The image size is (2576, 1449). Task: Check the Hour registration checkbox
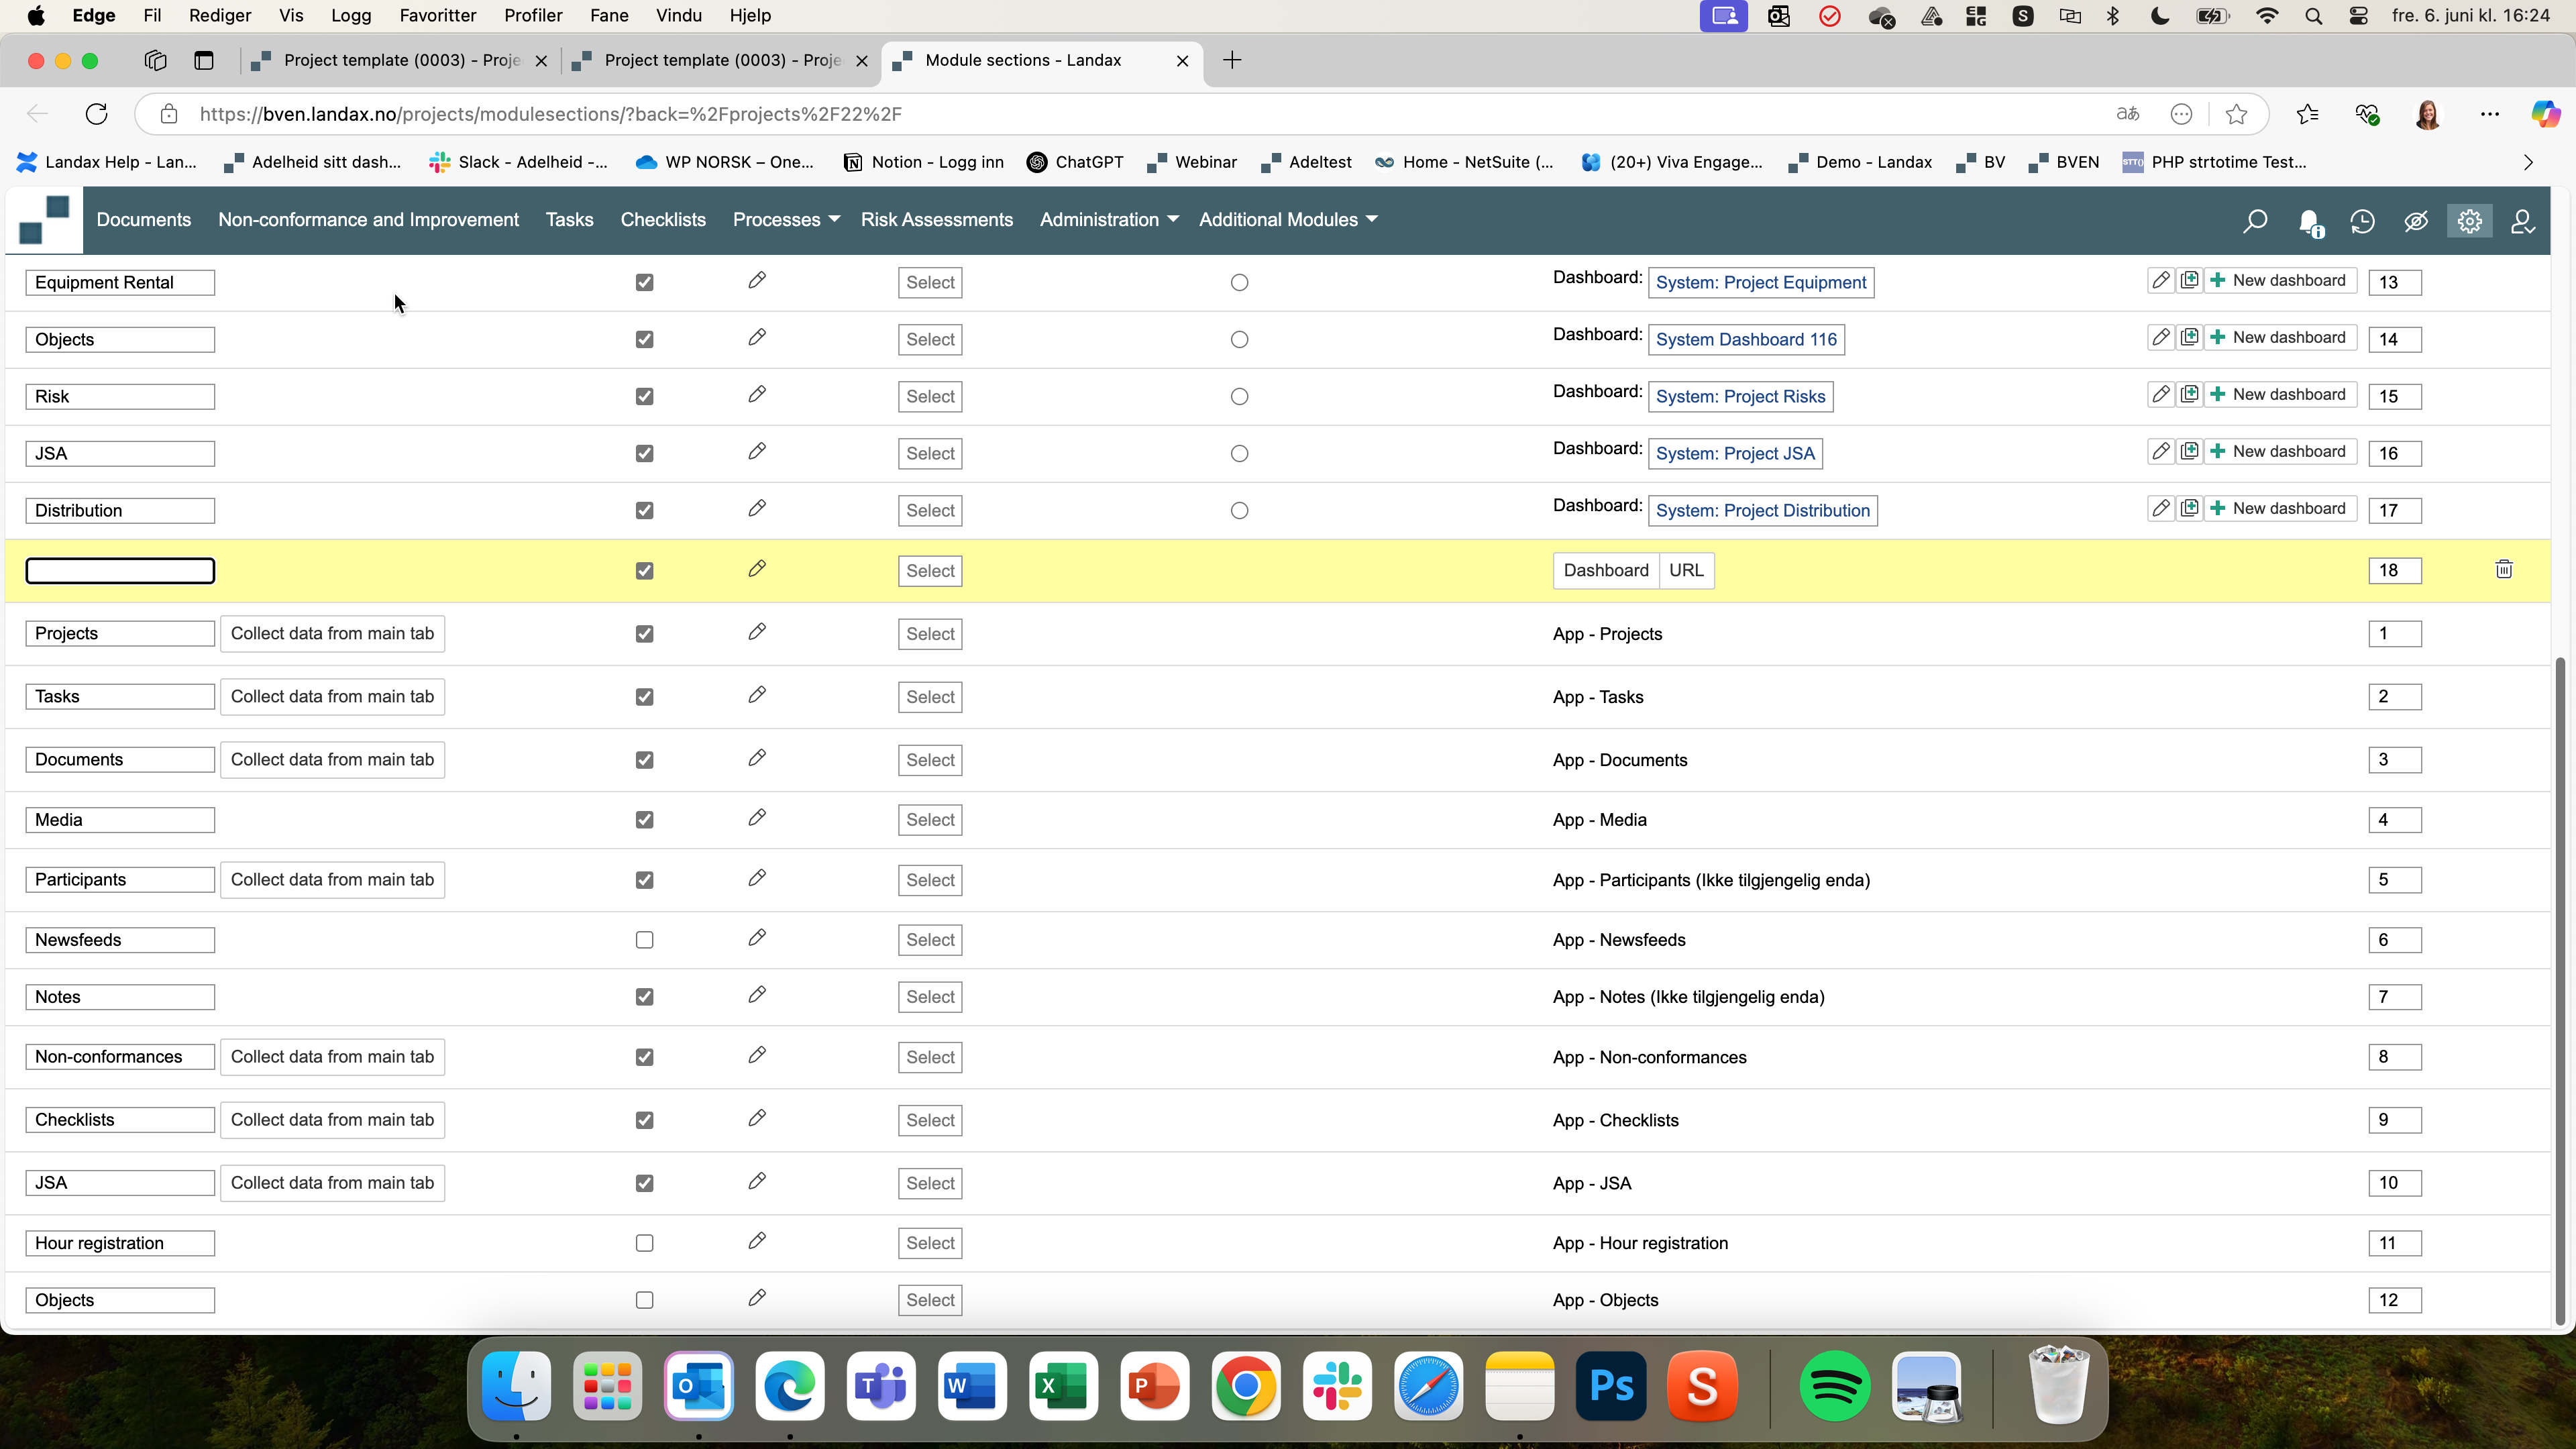pyautogui.click(x=645, y=1243)
